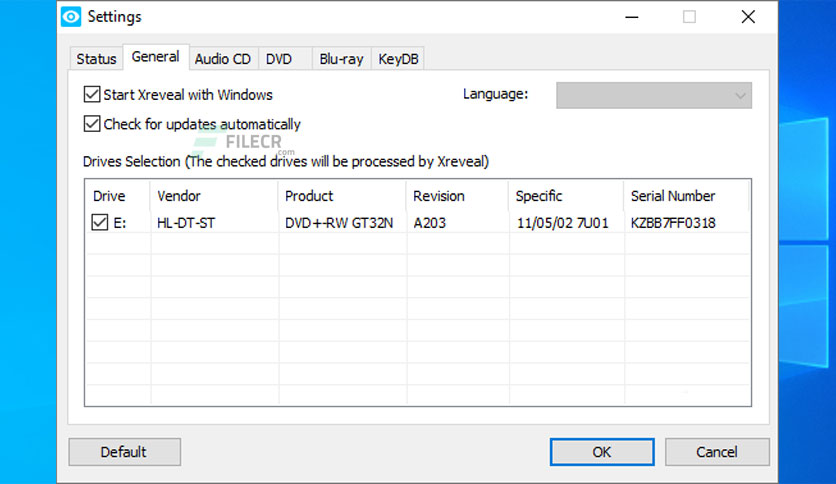Viewport: 836px width, 484px height.
Task: Click the A203 revision value
Action: 430,223
